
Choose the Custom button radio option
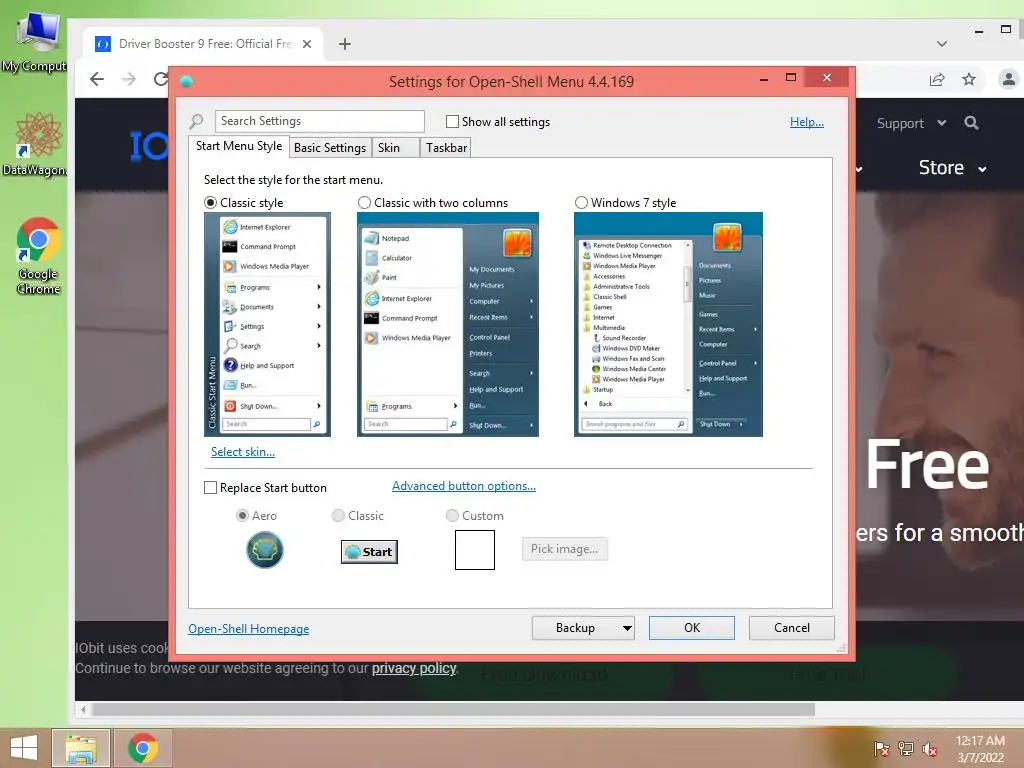tap(452, 515)
